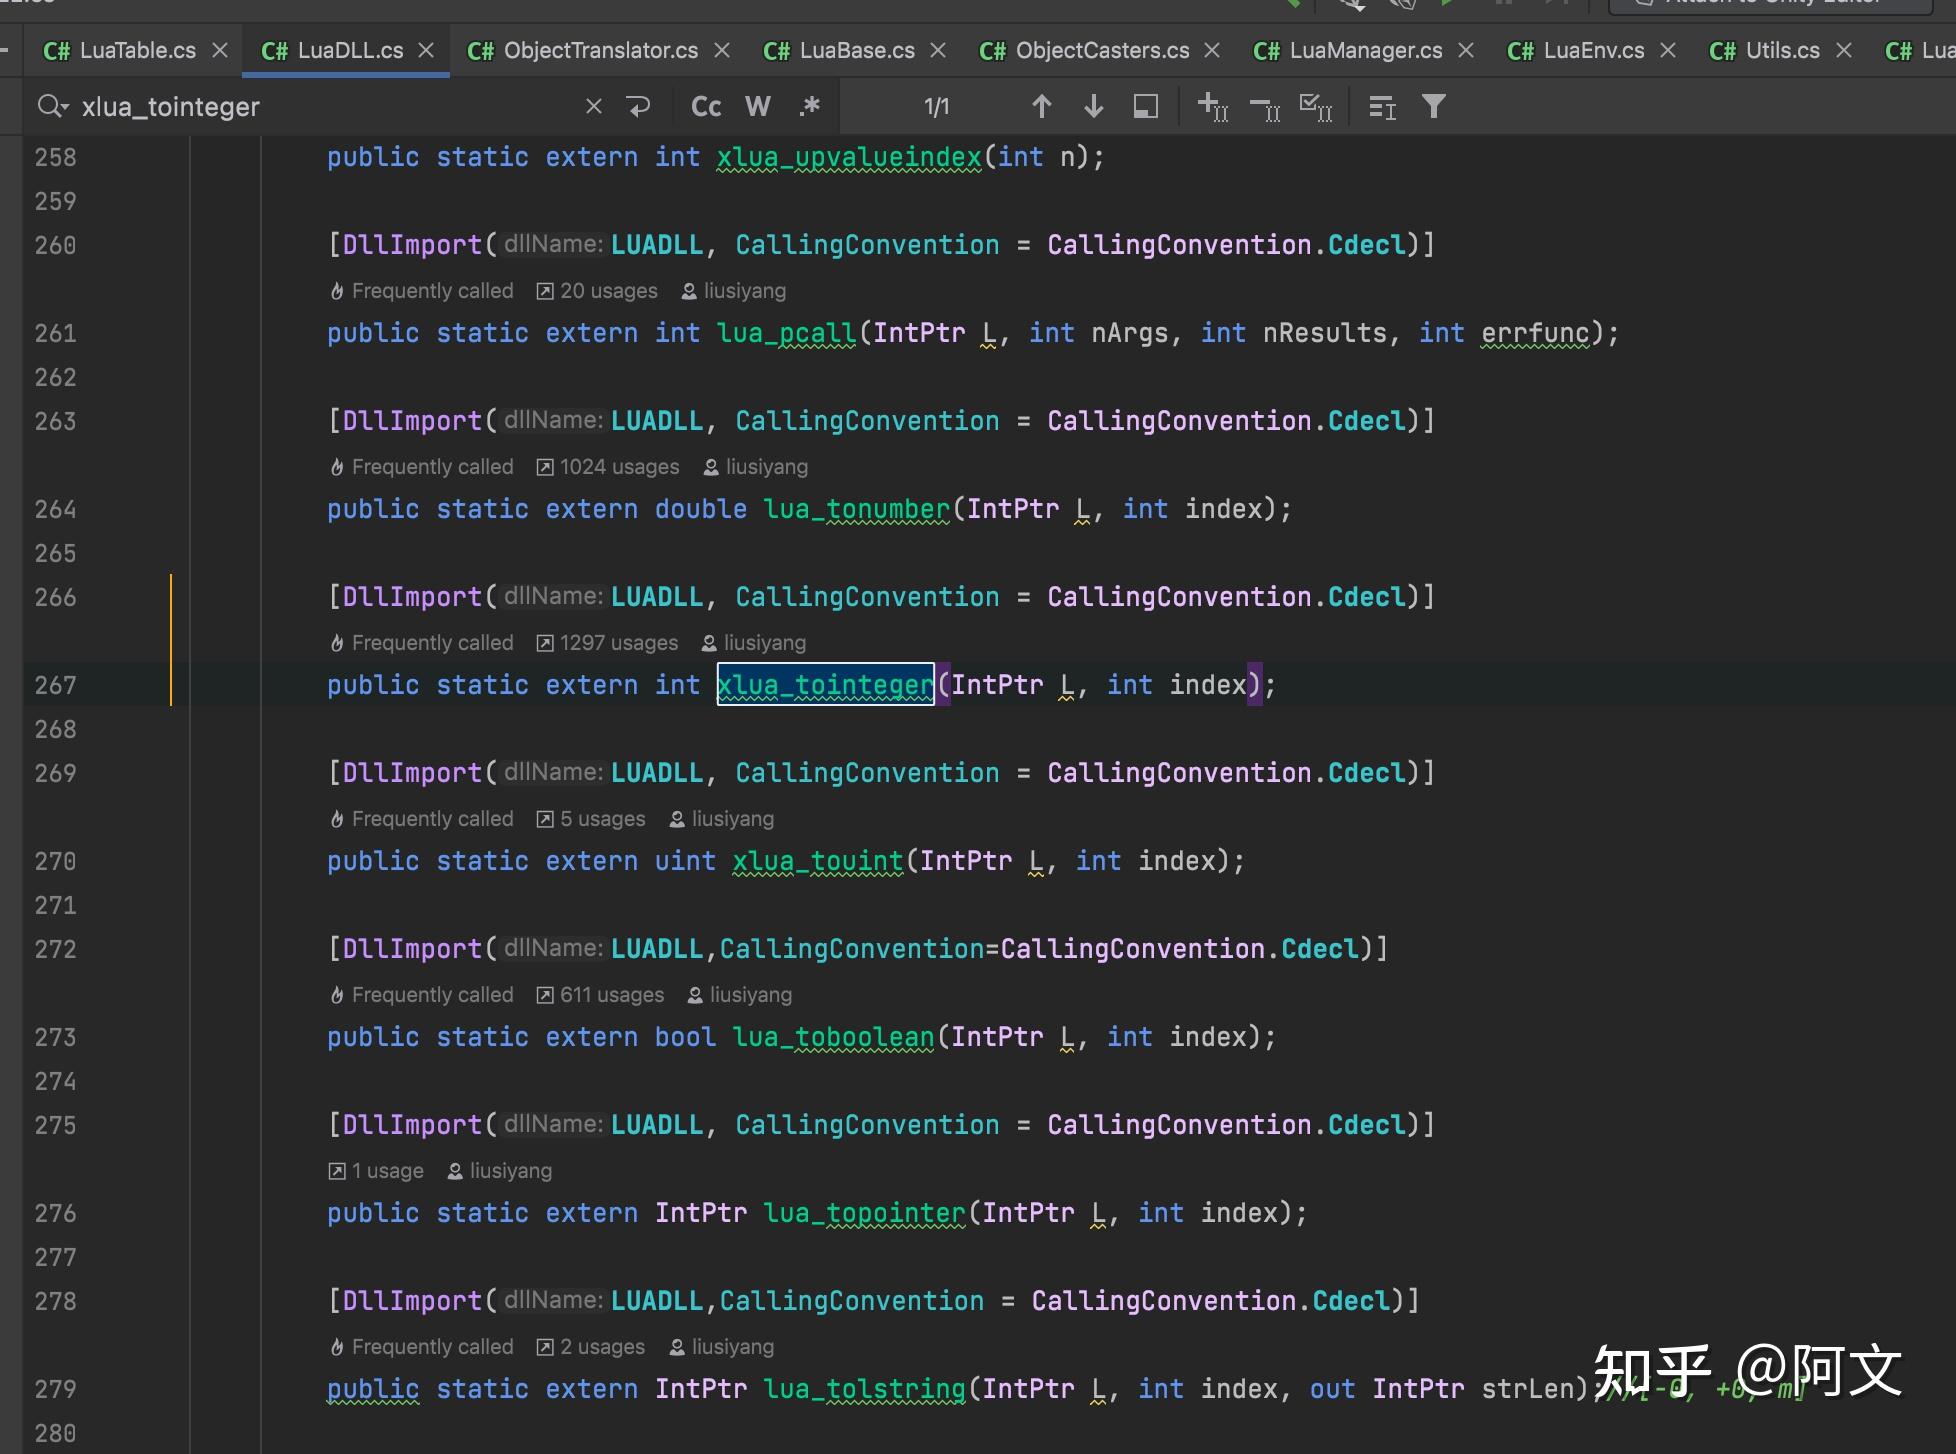
Task: Enable match case with the Cc toggle
Action: (705, 106)
